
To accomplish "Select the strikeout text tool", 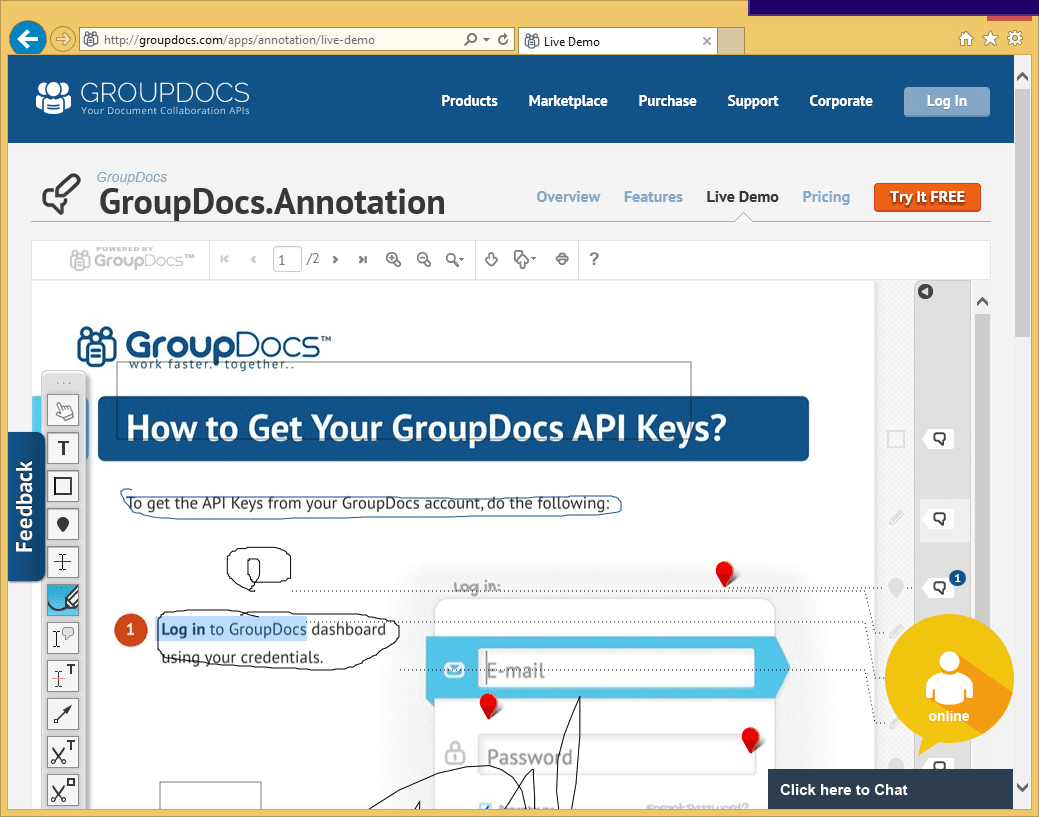I will (63, 563).
